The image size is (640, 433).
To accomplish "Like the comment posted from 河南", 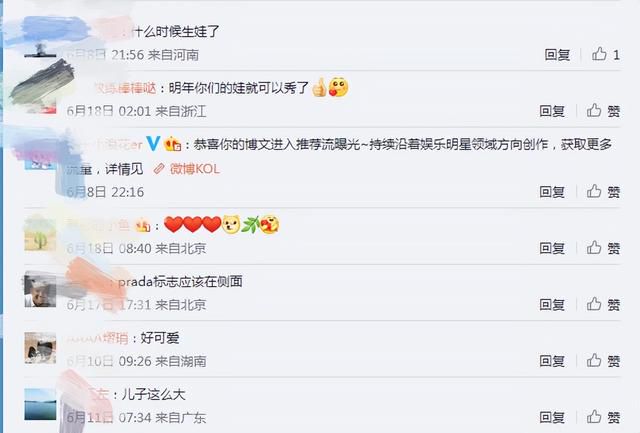I will (606, 54).
